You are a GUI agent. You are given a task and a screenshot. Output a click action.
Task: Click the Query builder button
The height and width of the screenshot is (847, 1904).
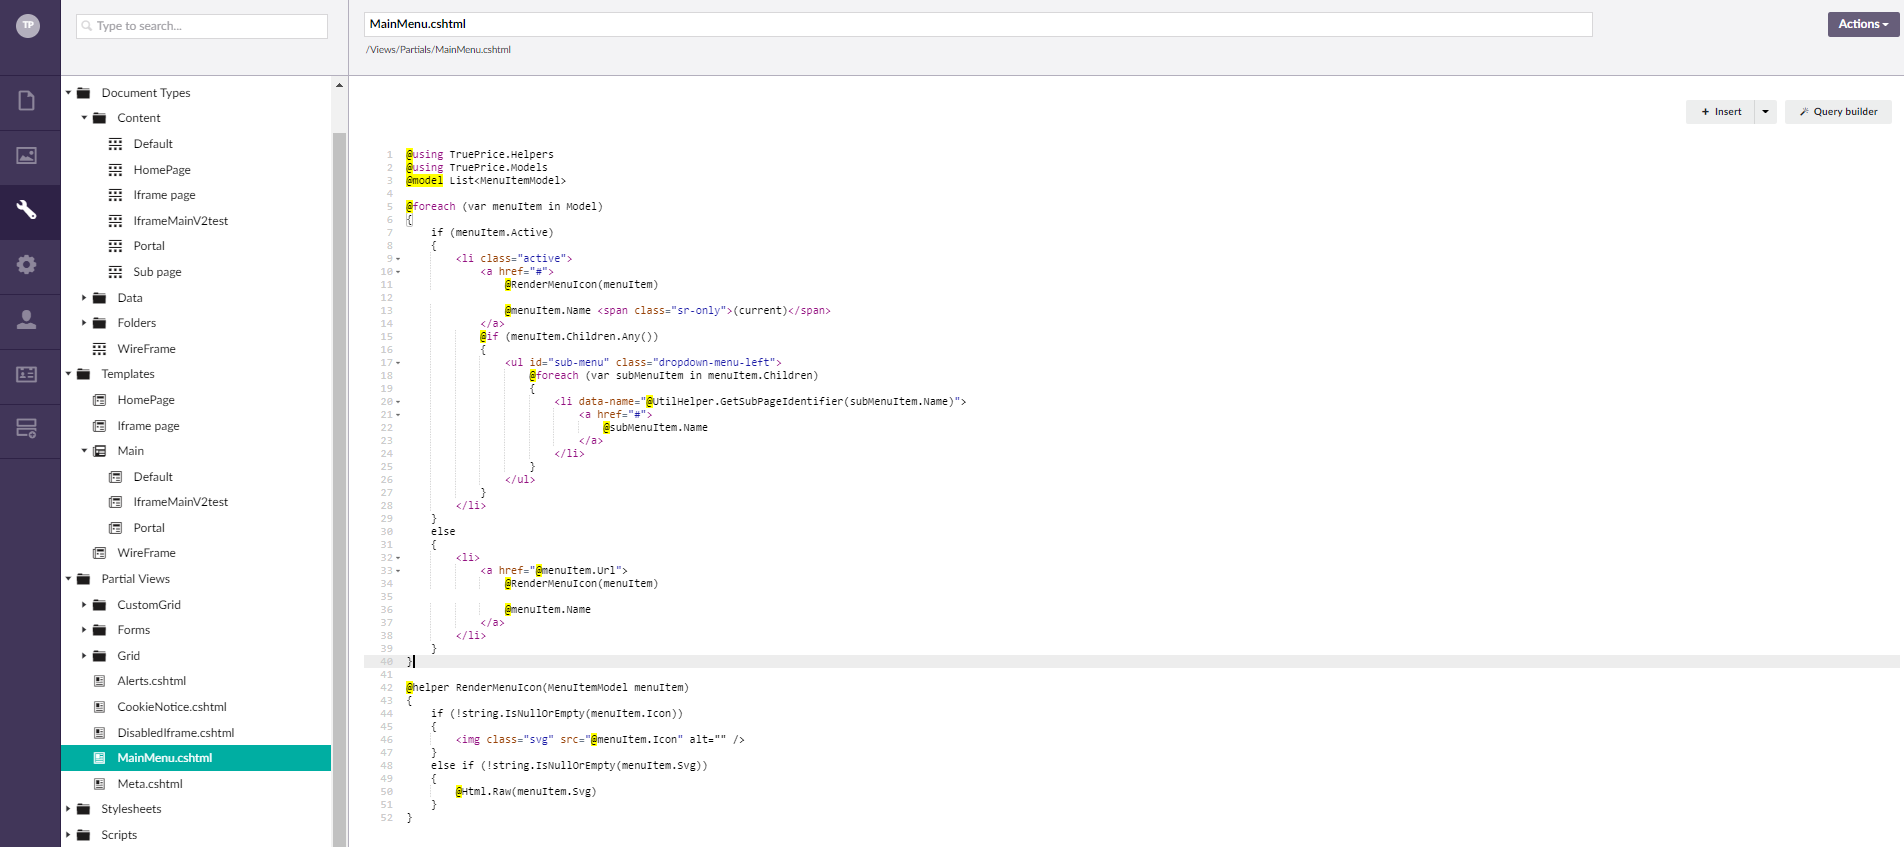click(1838, 112)
